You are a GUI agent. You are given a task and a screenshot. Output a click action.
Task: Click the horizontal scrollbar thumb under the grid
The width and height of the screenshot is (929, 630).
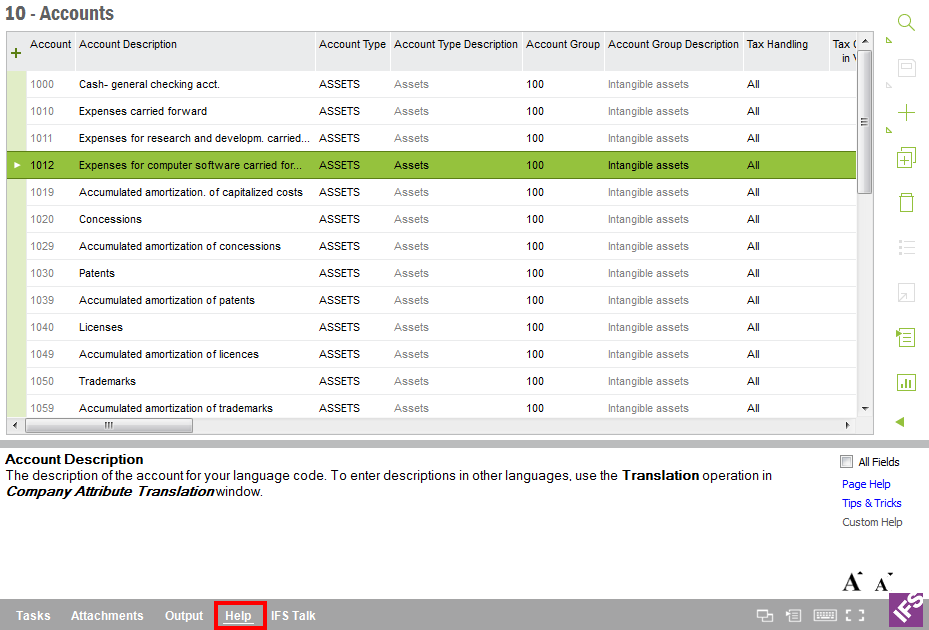pos(108,425)
